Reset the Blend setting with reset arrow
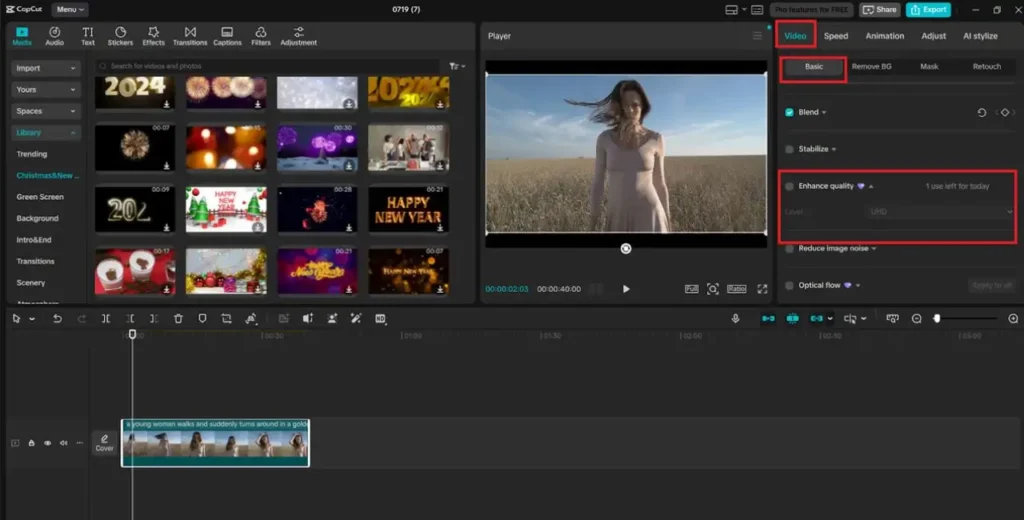The width and height of the screenshot is (1024, 520). (x=982, y=112)
